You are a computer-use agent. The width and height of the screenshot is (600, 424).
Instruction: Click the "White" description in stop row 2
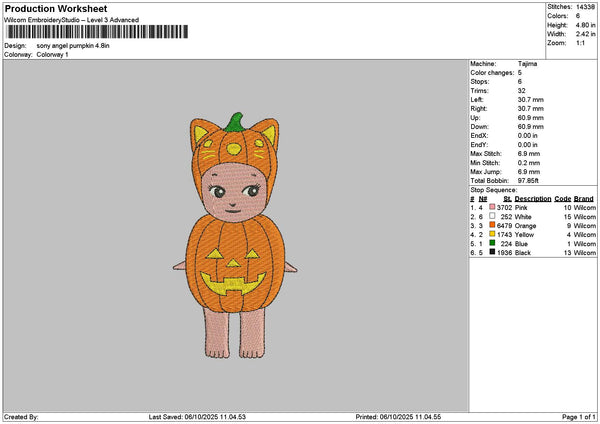tap(523, 217)
